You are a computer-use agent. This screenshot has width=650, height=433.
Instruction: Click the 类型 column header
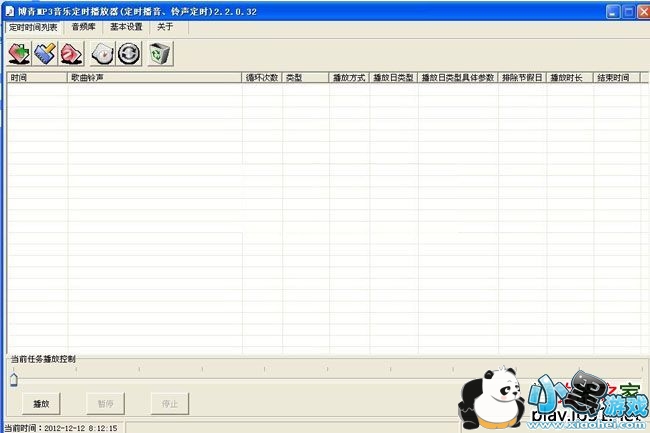(306, 77)
